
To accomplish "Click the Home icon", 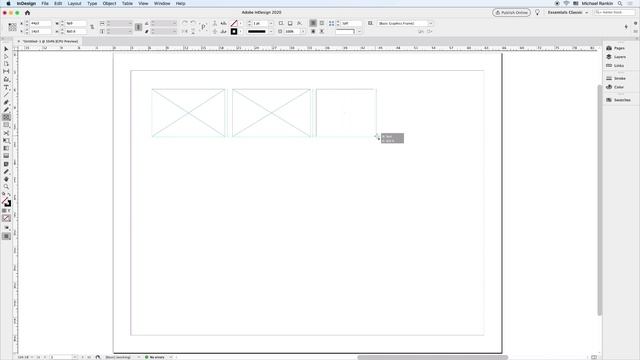I will tap(27, 13).
